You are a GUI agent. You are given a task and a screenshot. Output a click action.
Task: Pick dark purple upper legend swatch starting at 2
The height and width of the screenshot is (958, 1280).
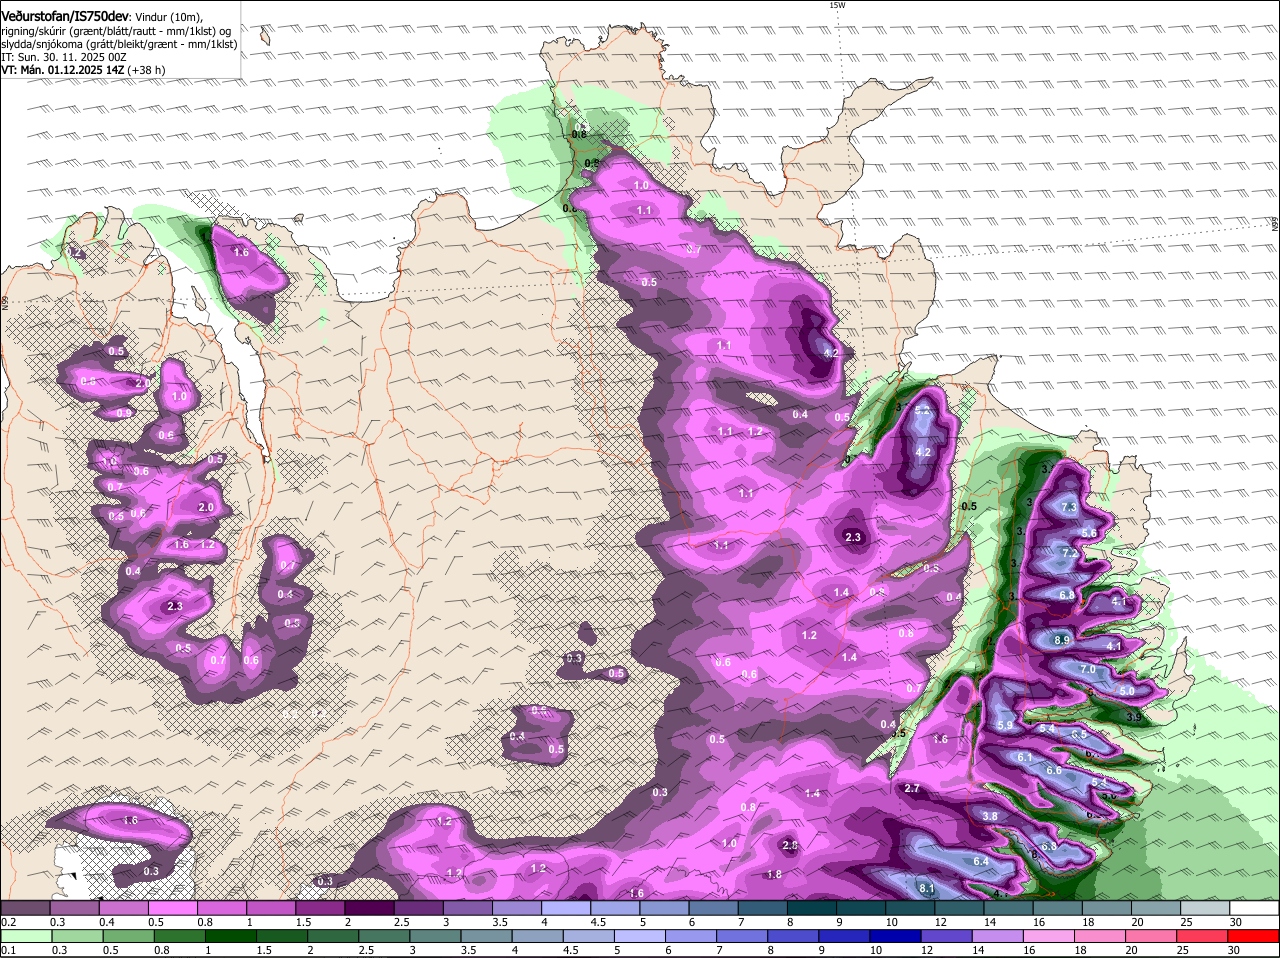pyautogui.click(x=369, y=907)
